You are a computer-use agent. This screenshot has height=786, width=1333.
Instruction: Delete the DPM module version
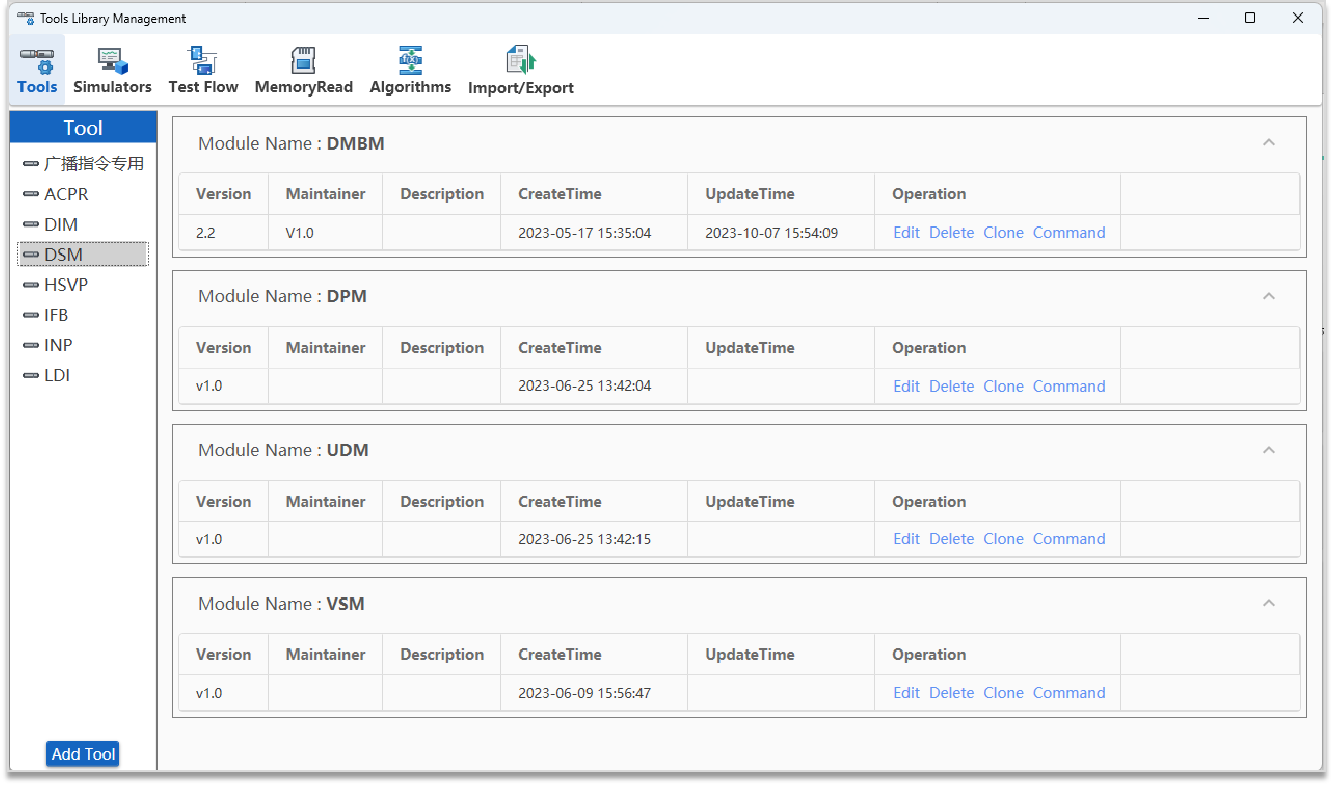pyautogui.click(x=951, y=386)
